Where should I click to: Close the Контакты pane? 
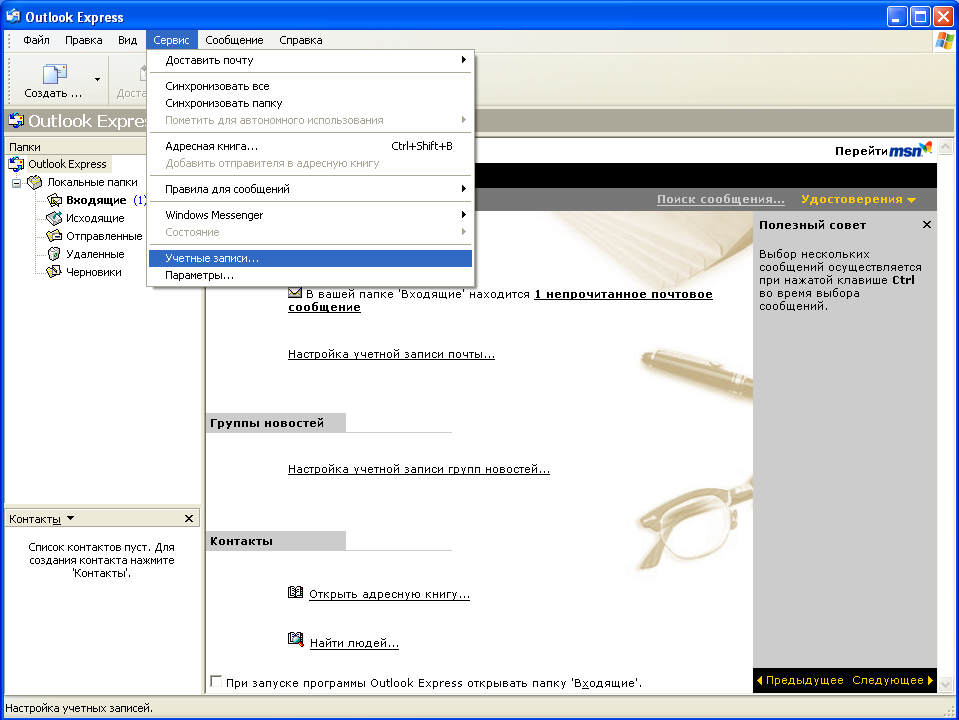pyautogui.click(x=189, y=519)
